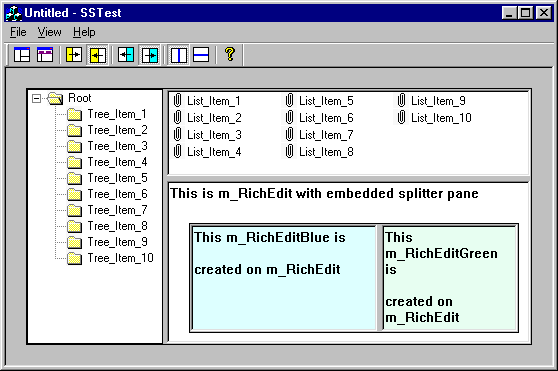Click the paperclip icon of List_Item_2
This screenshot has height=371, width=558.
[x=177, y=118]
